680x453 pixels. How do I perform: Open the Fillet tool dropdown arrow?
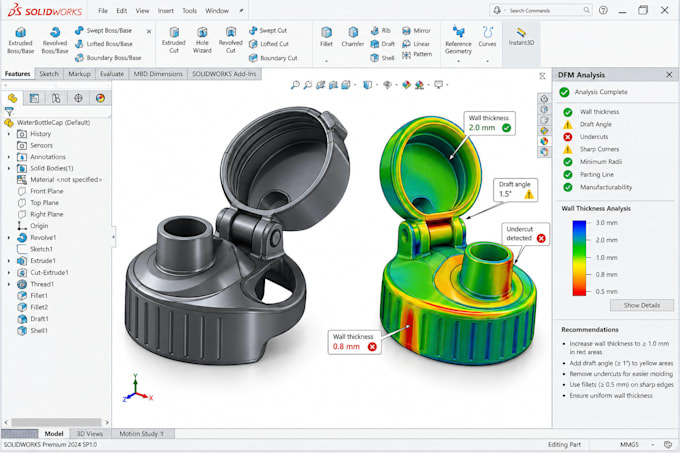(x=326, y=61)
